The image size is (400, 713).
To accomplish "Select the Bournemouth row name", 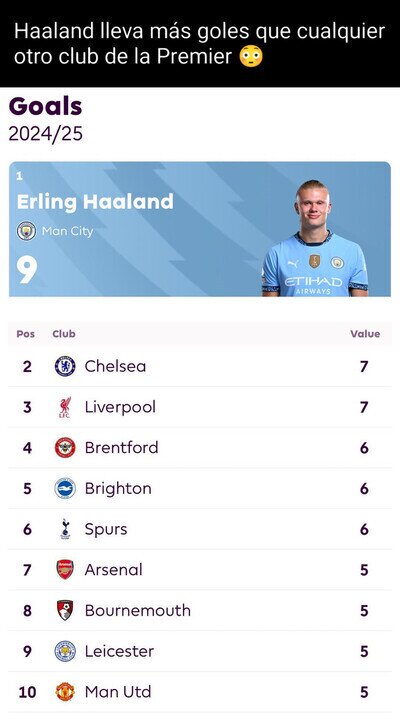I will (x=138, y=610).
